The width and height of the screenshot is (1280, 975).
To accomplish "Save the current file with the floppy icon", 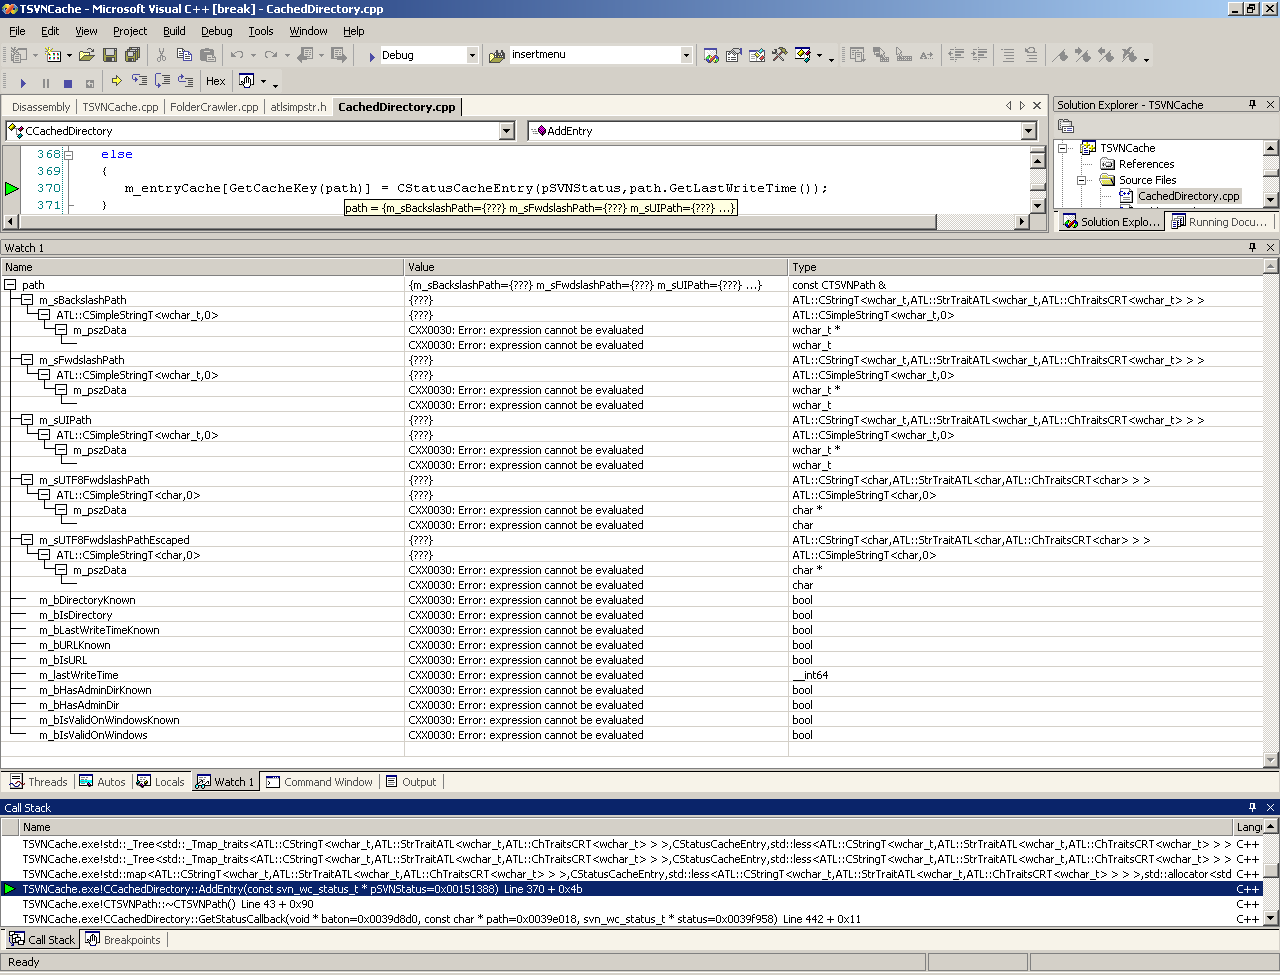I will [110, 55].
